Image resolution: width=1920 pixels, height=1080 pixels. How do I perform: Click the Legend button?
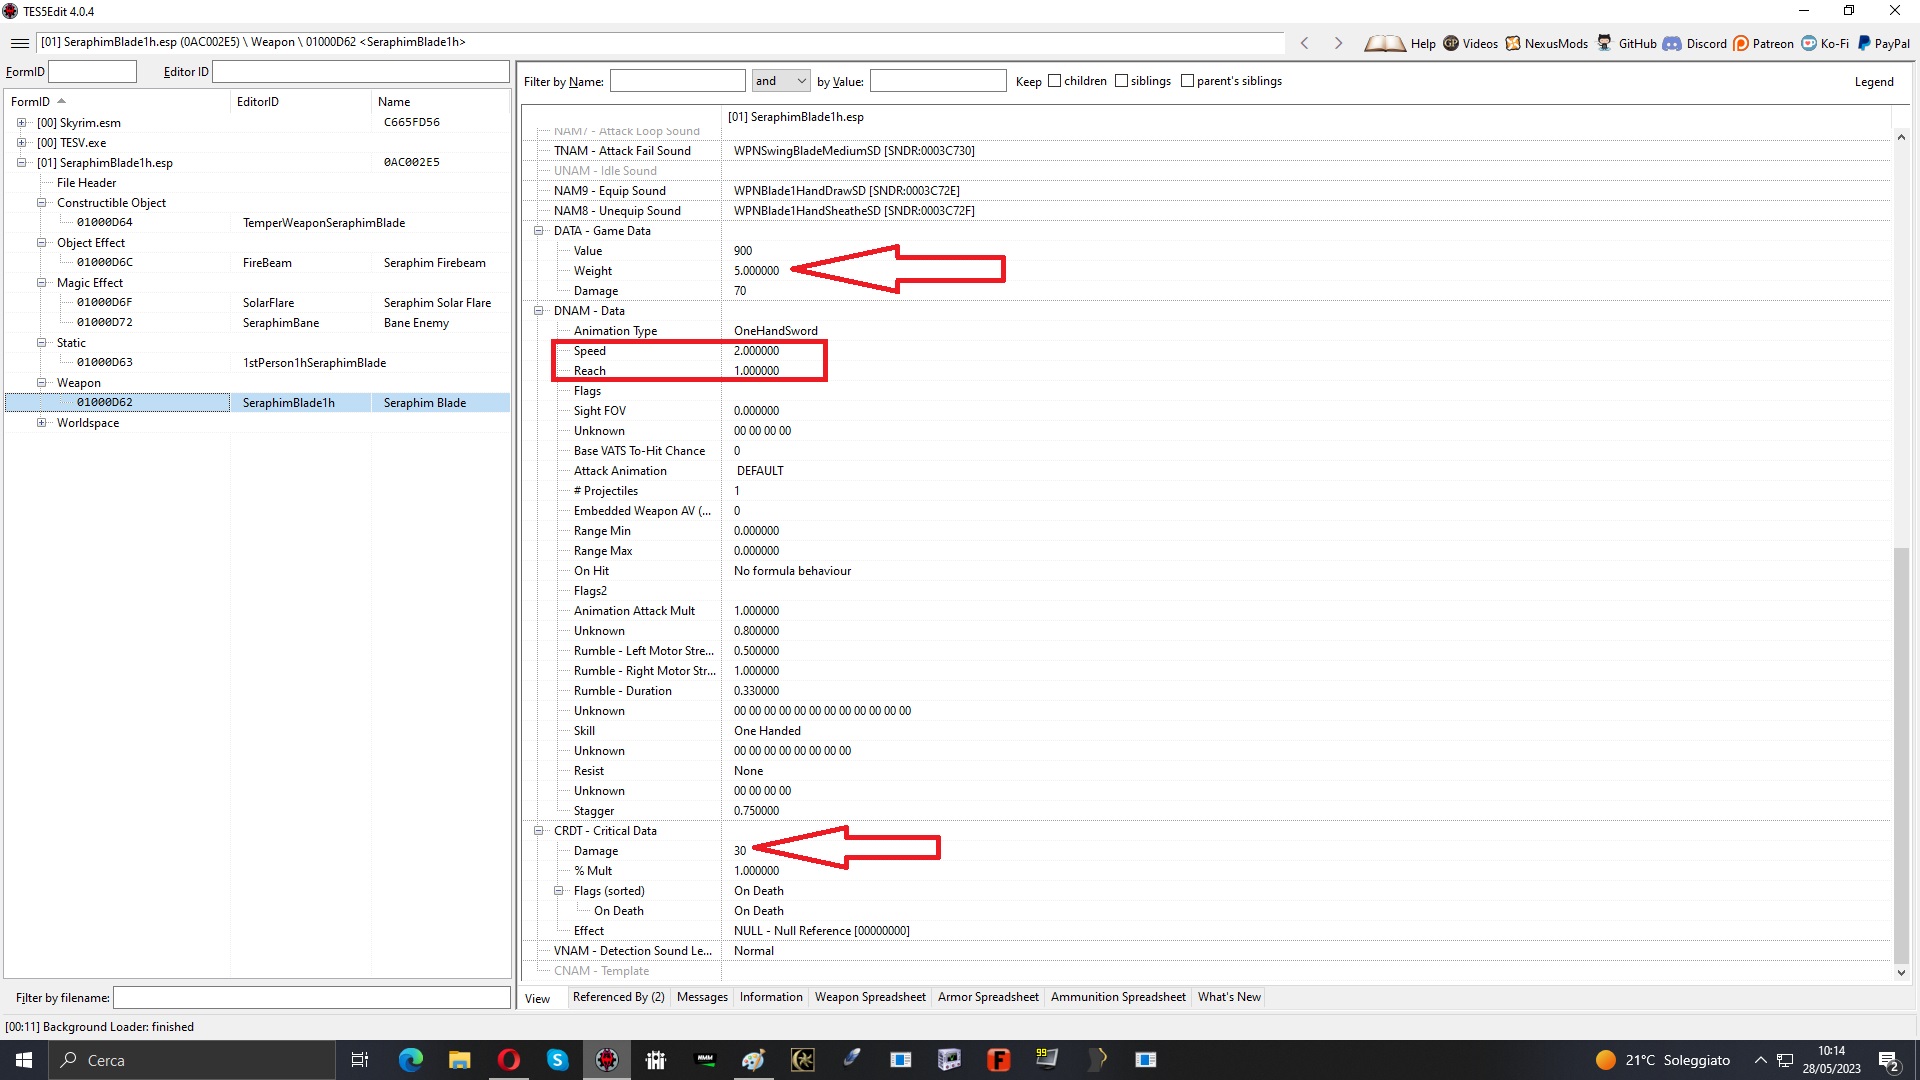(x=1874, y=82)
